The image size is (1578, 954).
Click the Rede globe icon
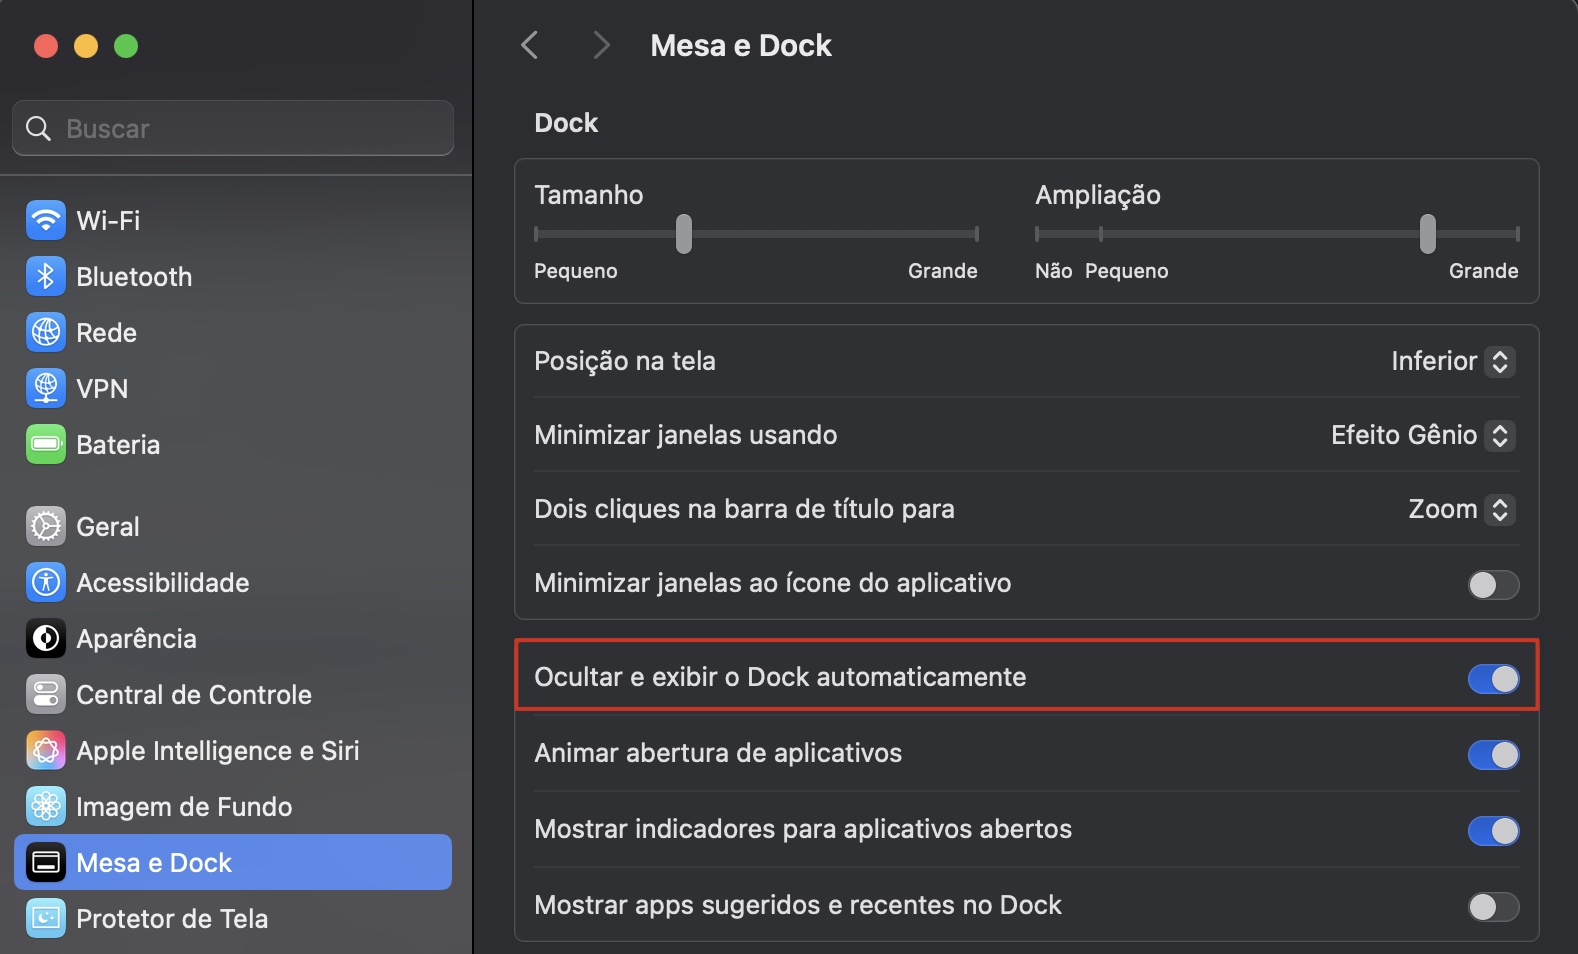click(46, 332)
